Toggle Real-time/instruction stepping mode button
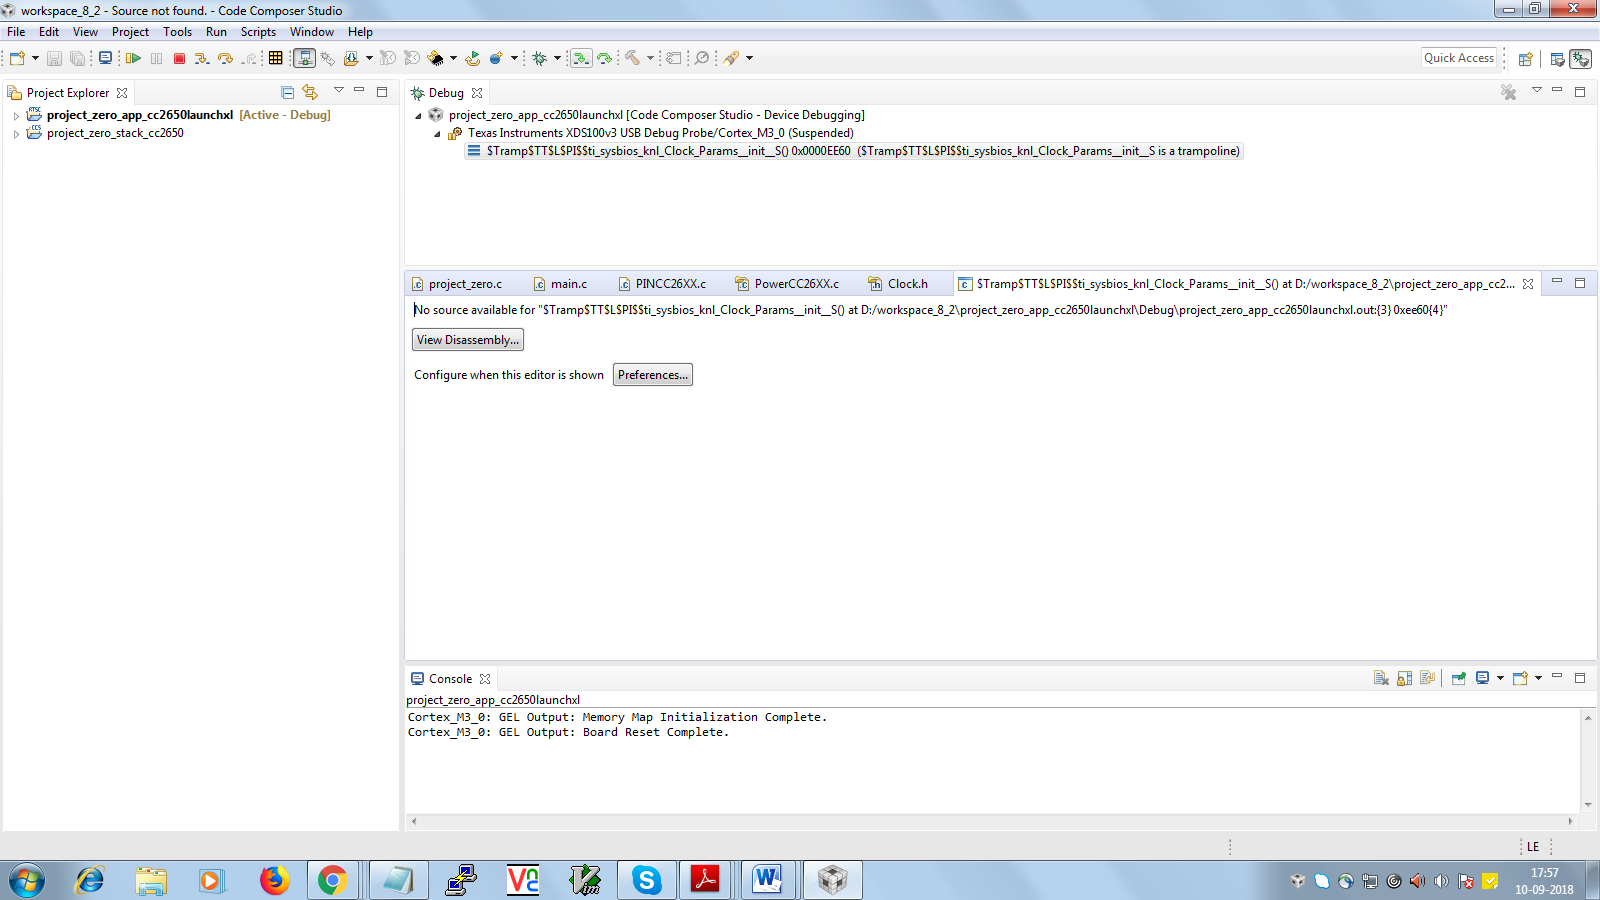This screenshot has height=900, width=1600. 304,58
